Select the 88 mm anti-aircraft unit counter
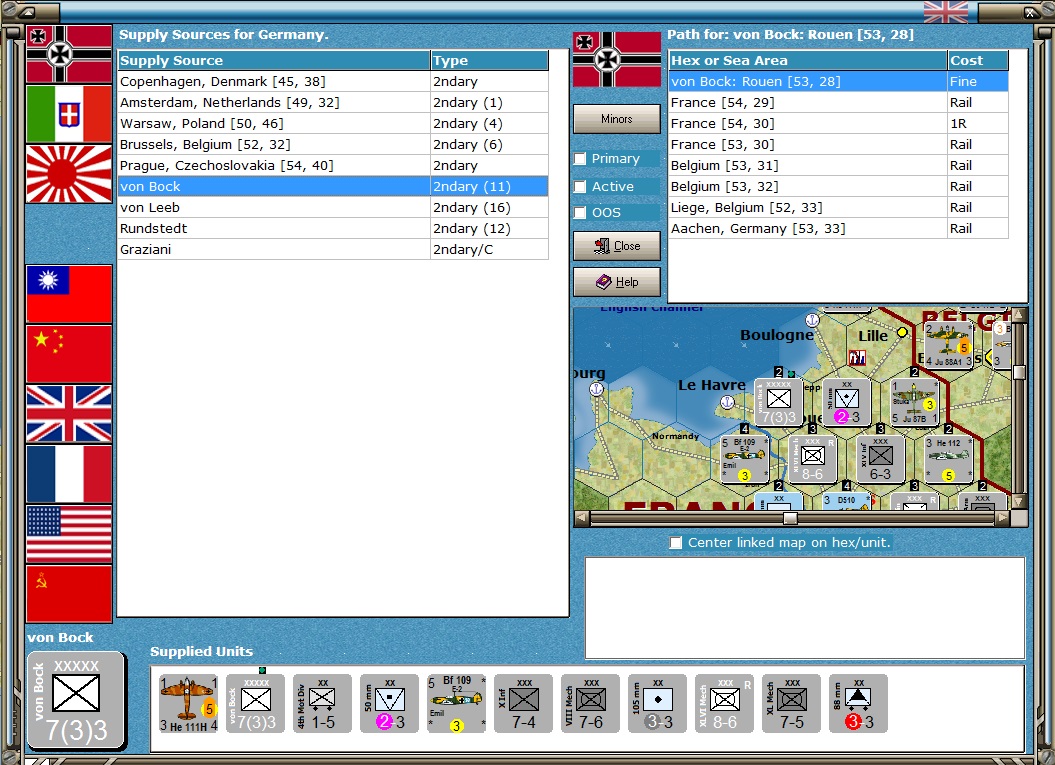 [x=858, y=703]
